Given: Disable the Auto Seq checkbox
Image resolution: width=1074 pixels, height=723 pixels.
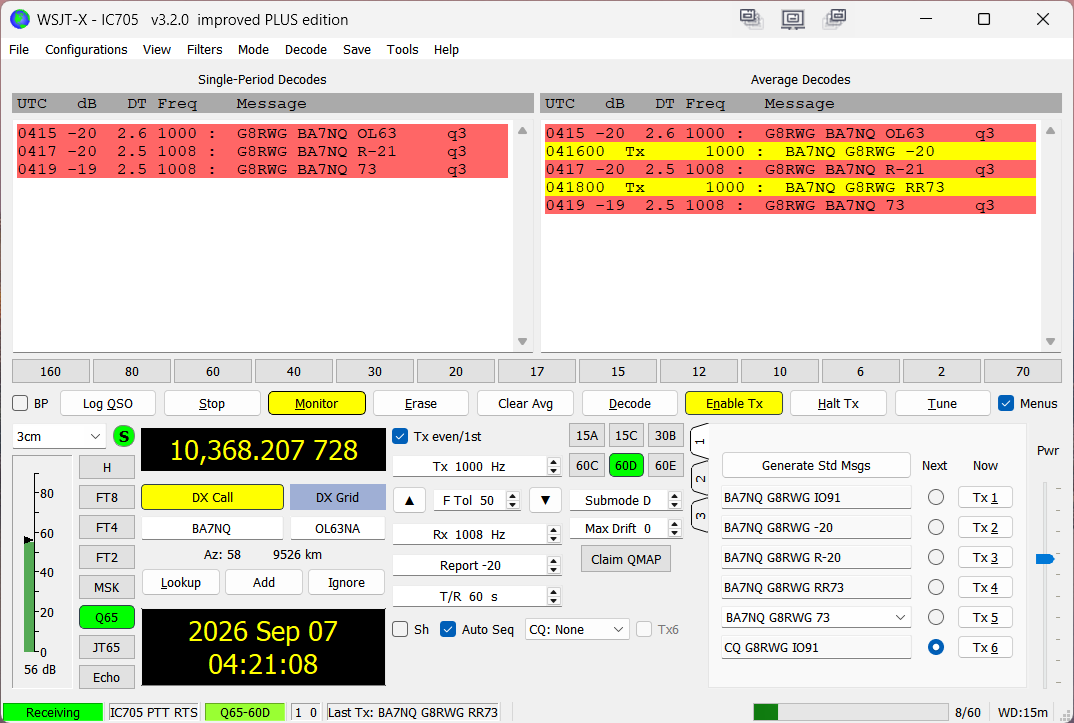Looking at the screenshot, I should pos(448,629).
